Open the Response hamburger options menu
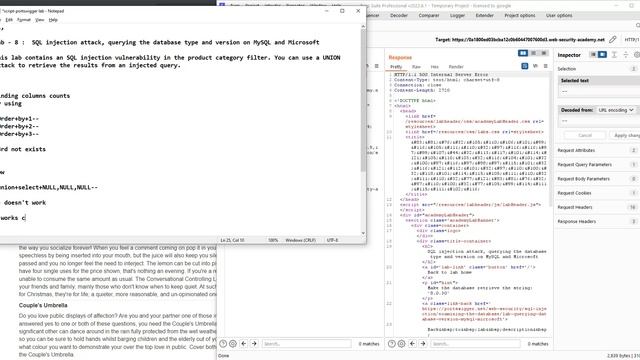Screen dimensions: 640x360 coord(546,66)
